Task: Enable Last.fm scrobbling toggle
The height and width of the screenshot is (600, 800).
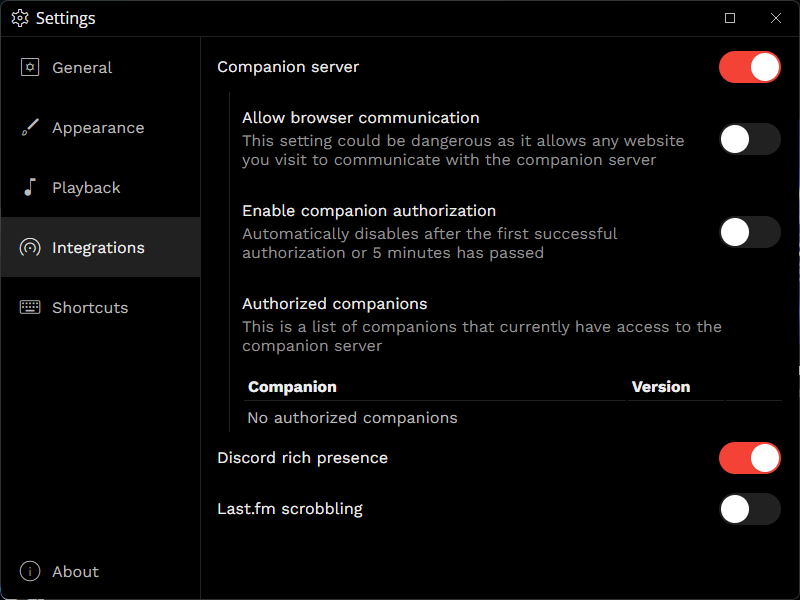Action: tap(749, 509)
